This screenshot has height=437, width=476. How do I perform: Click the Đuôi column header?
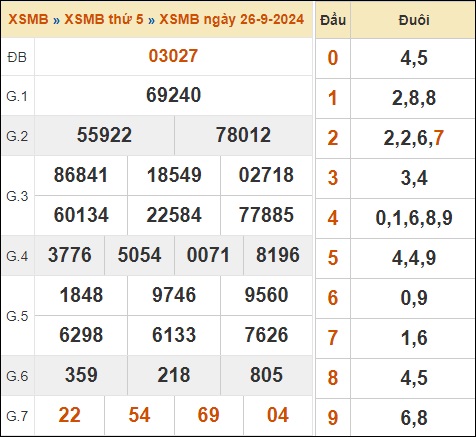[x=414, y=20]
